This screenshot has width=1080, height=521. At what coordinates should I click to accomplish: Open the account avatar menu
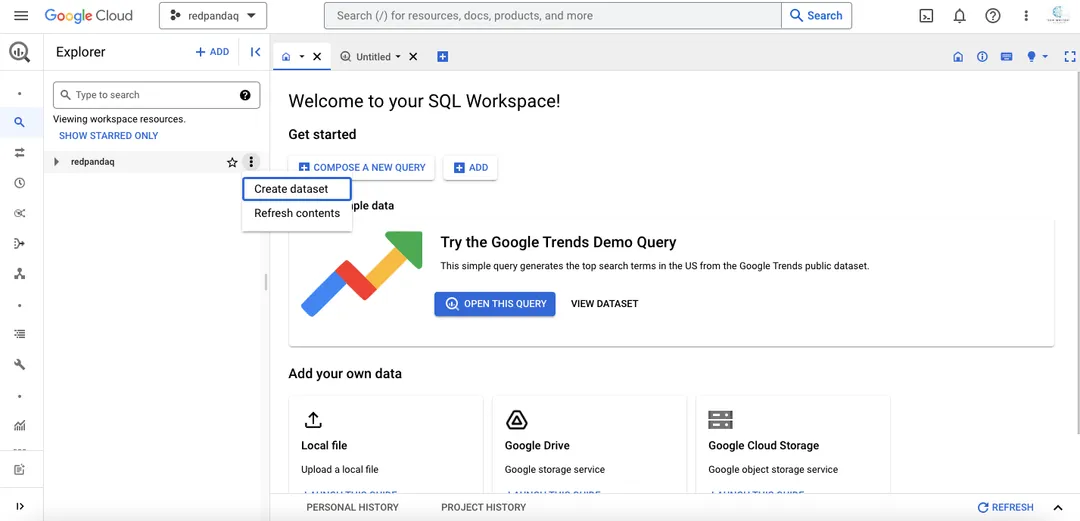pos(1059,16)
